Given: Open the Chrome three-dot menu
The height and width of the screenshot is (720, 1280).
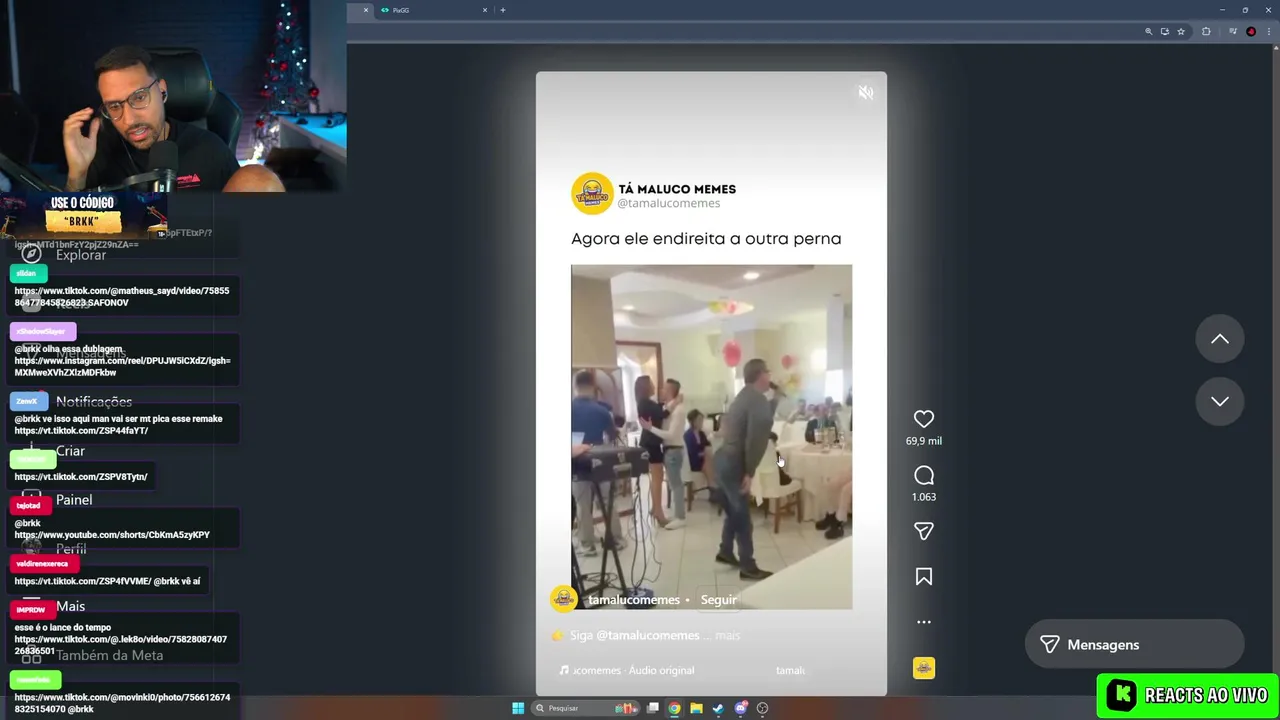Looking at the screenshot, I should pos(1267,32).
